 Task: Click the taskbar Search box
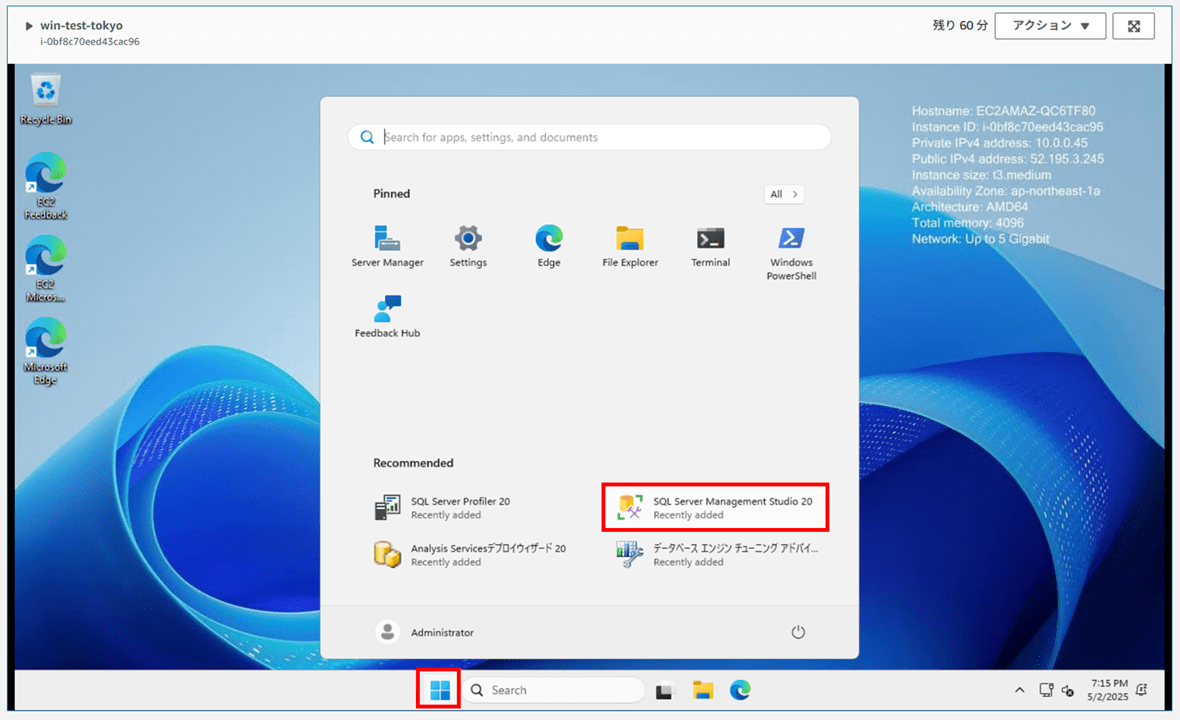[x=553, y=690]
